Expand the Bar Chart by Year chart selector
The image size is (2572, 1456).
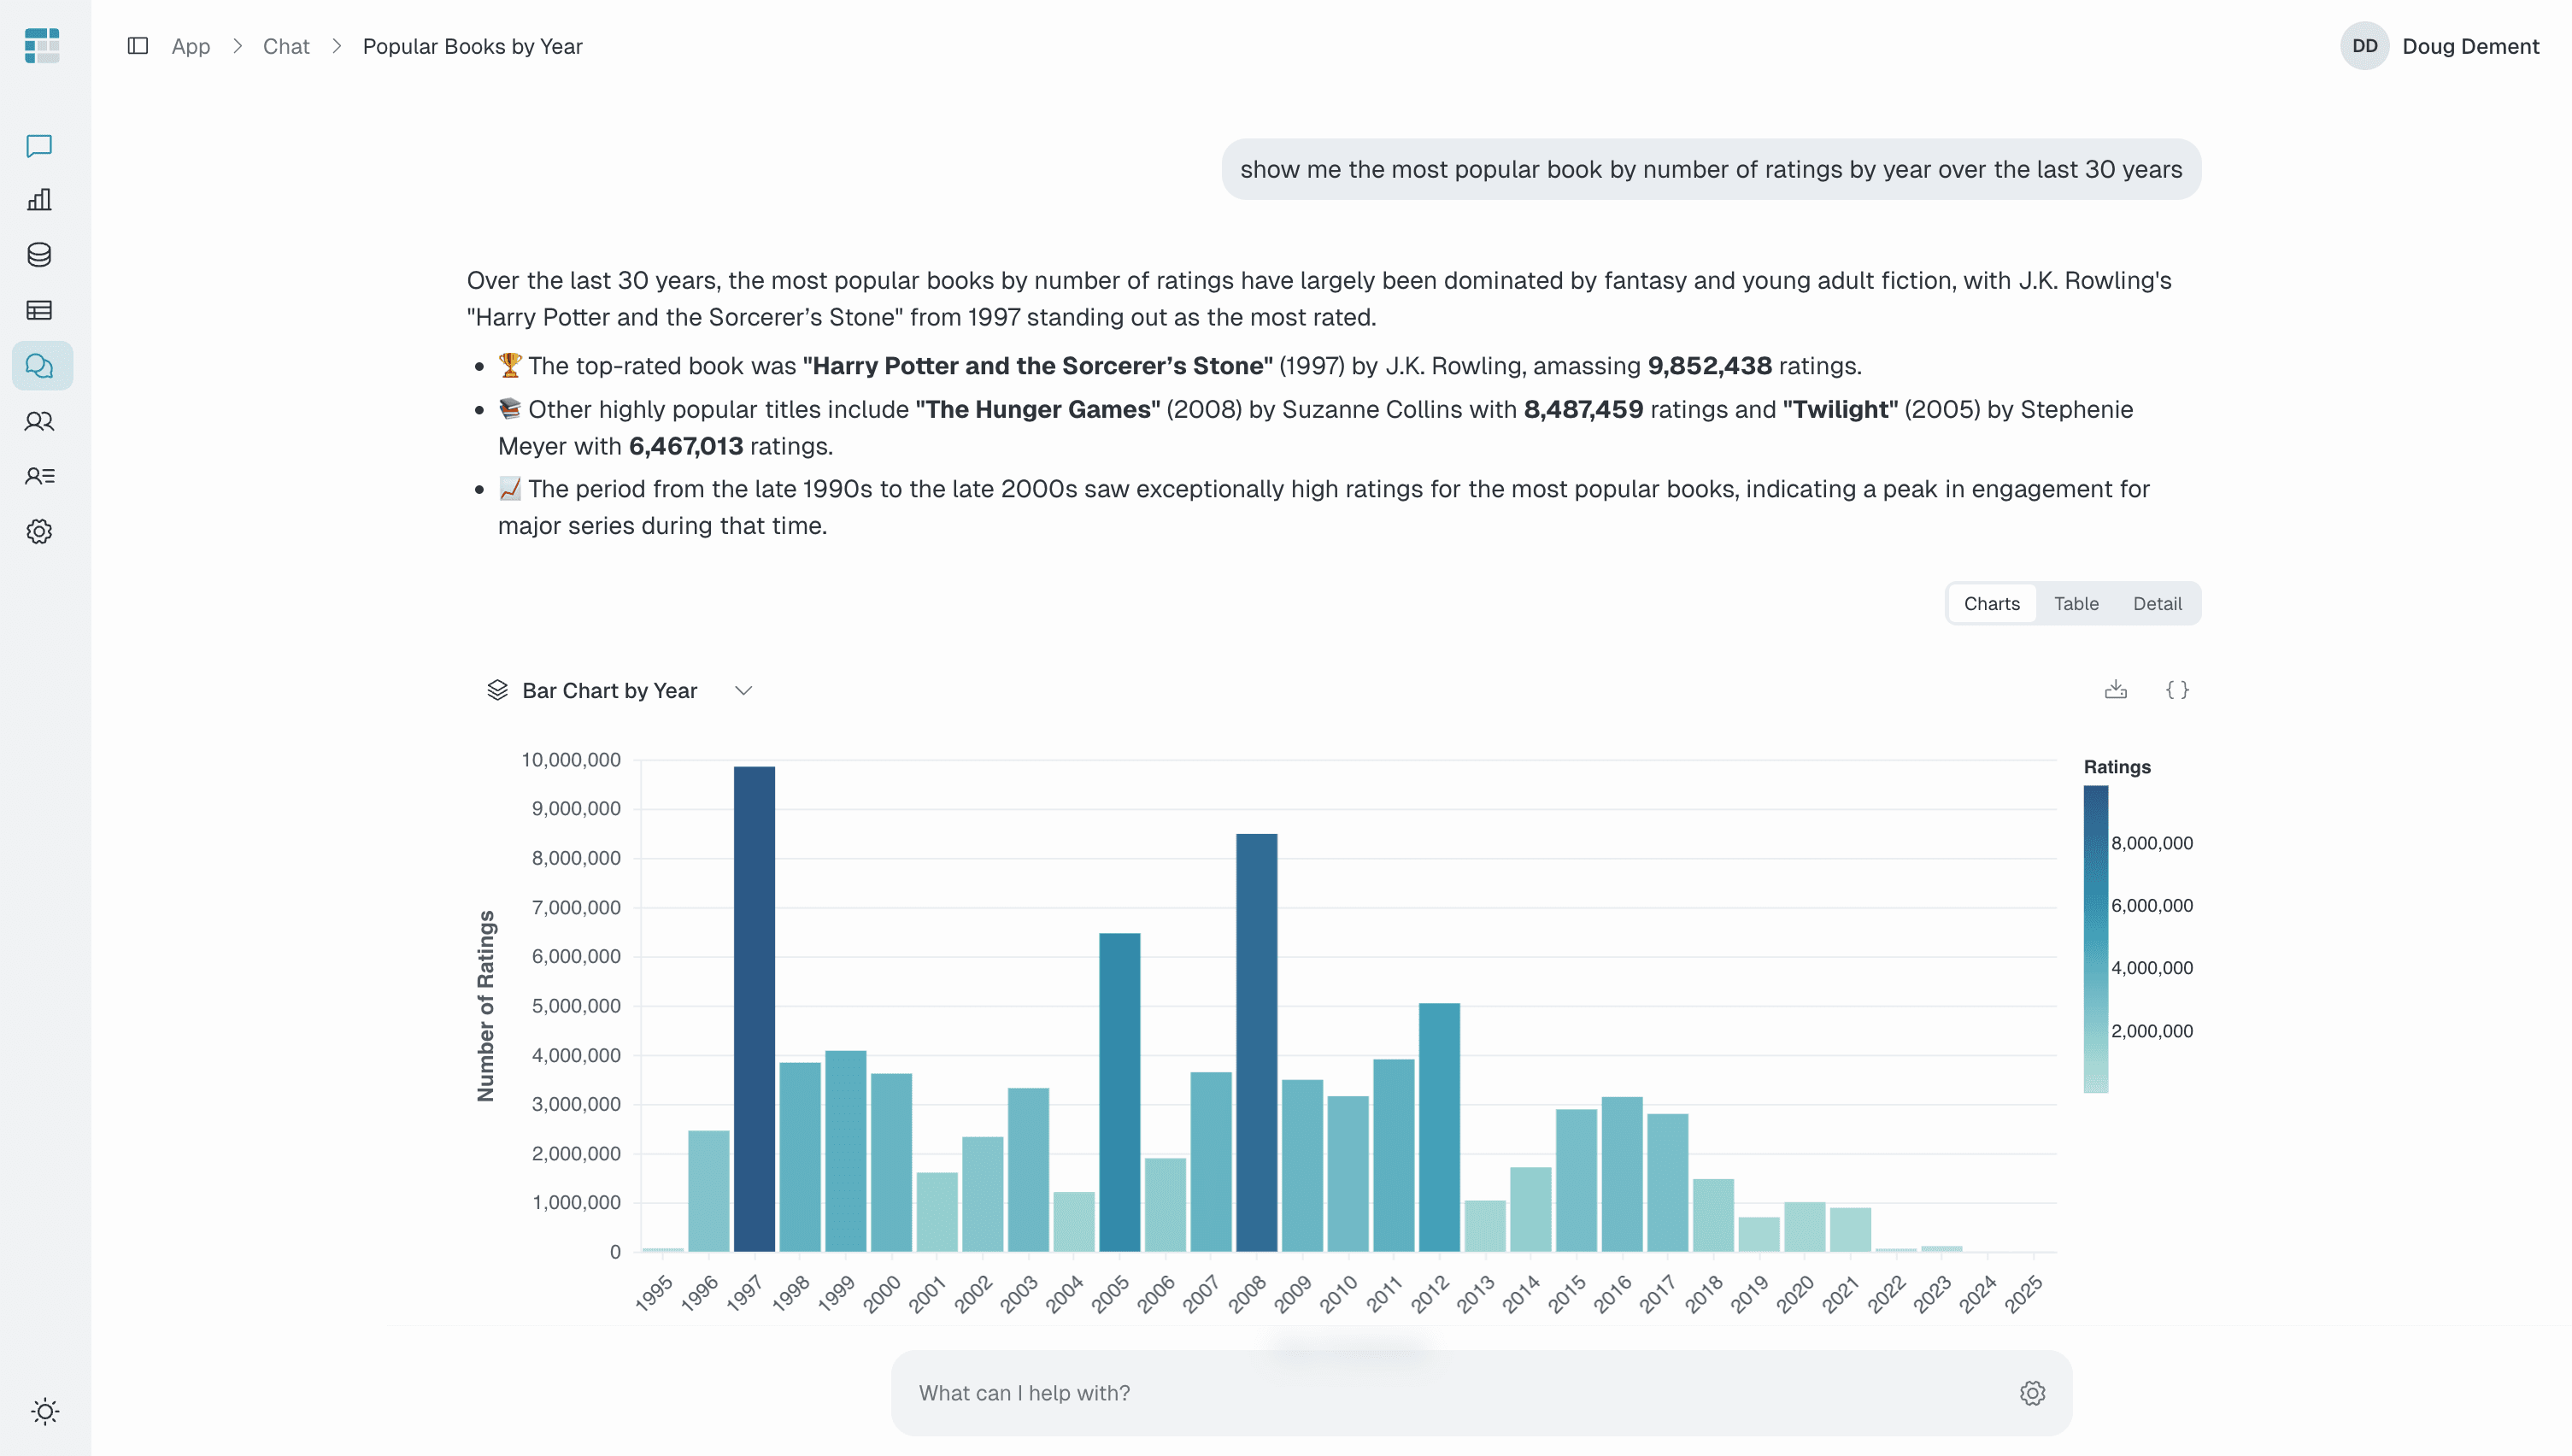[743, 690]
